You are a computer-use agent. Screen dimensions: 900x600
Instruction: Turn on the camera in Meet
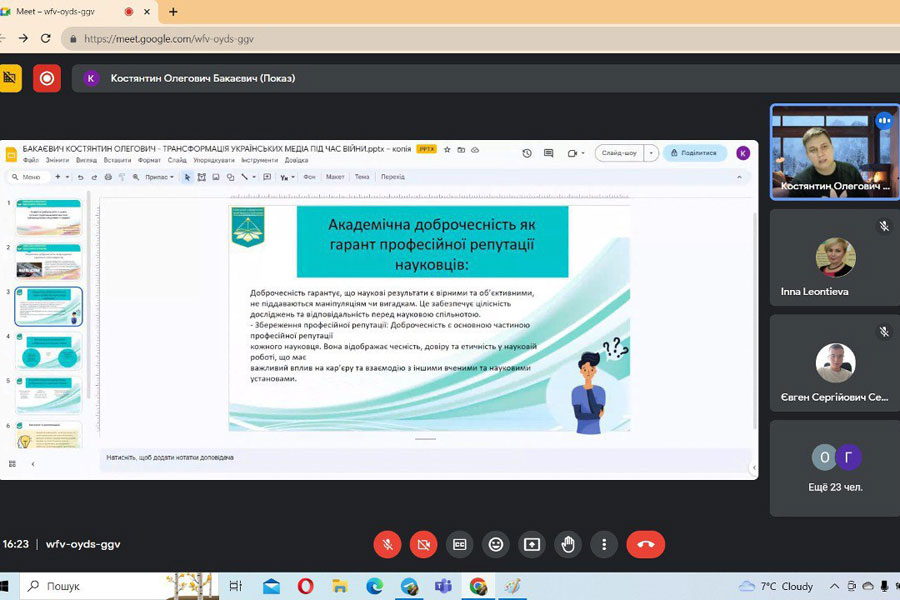click(x=423, y=544)
